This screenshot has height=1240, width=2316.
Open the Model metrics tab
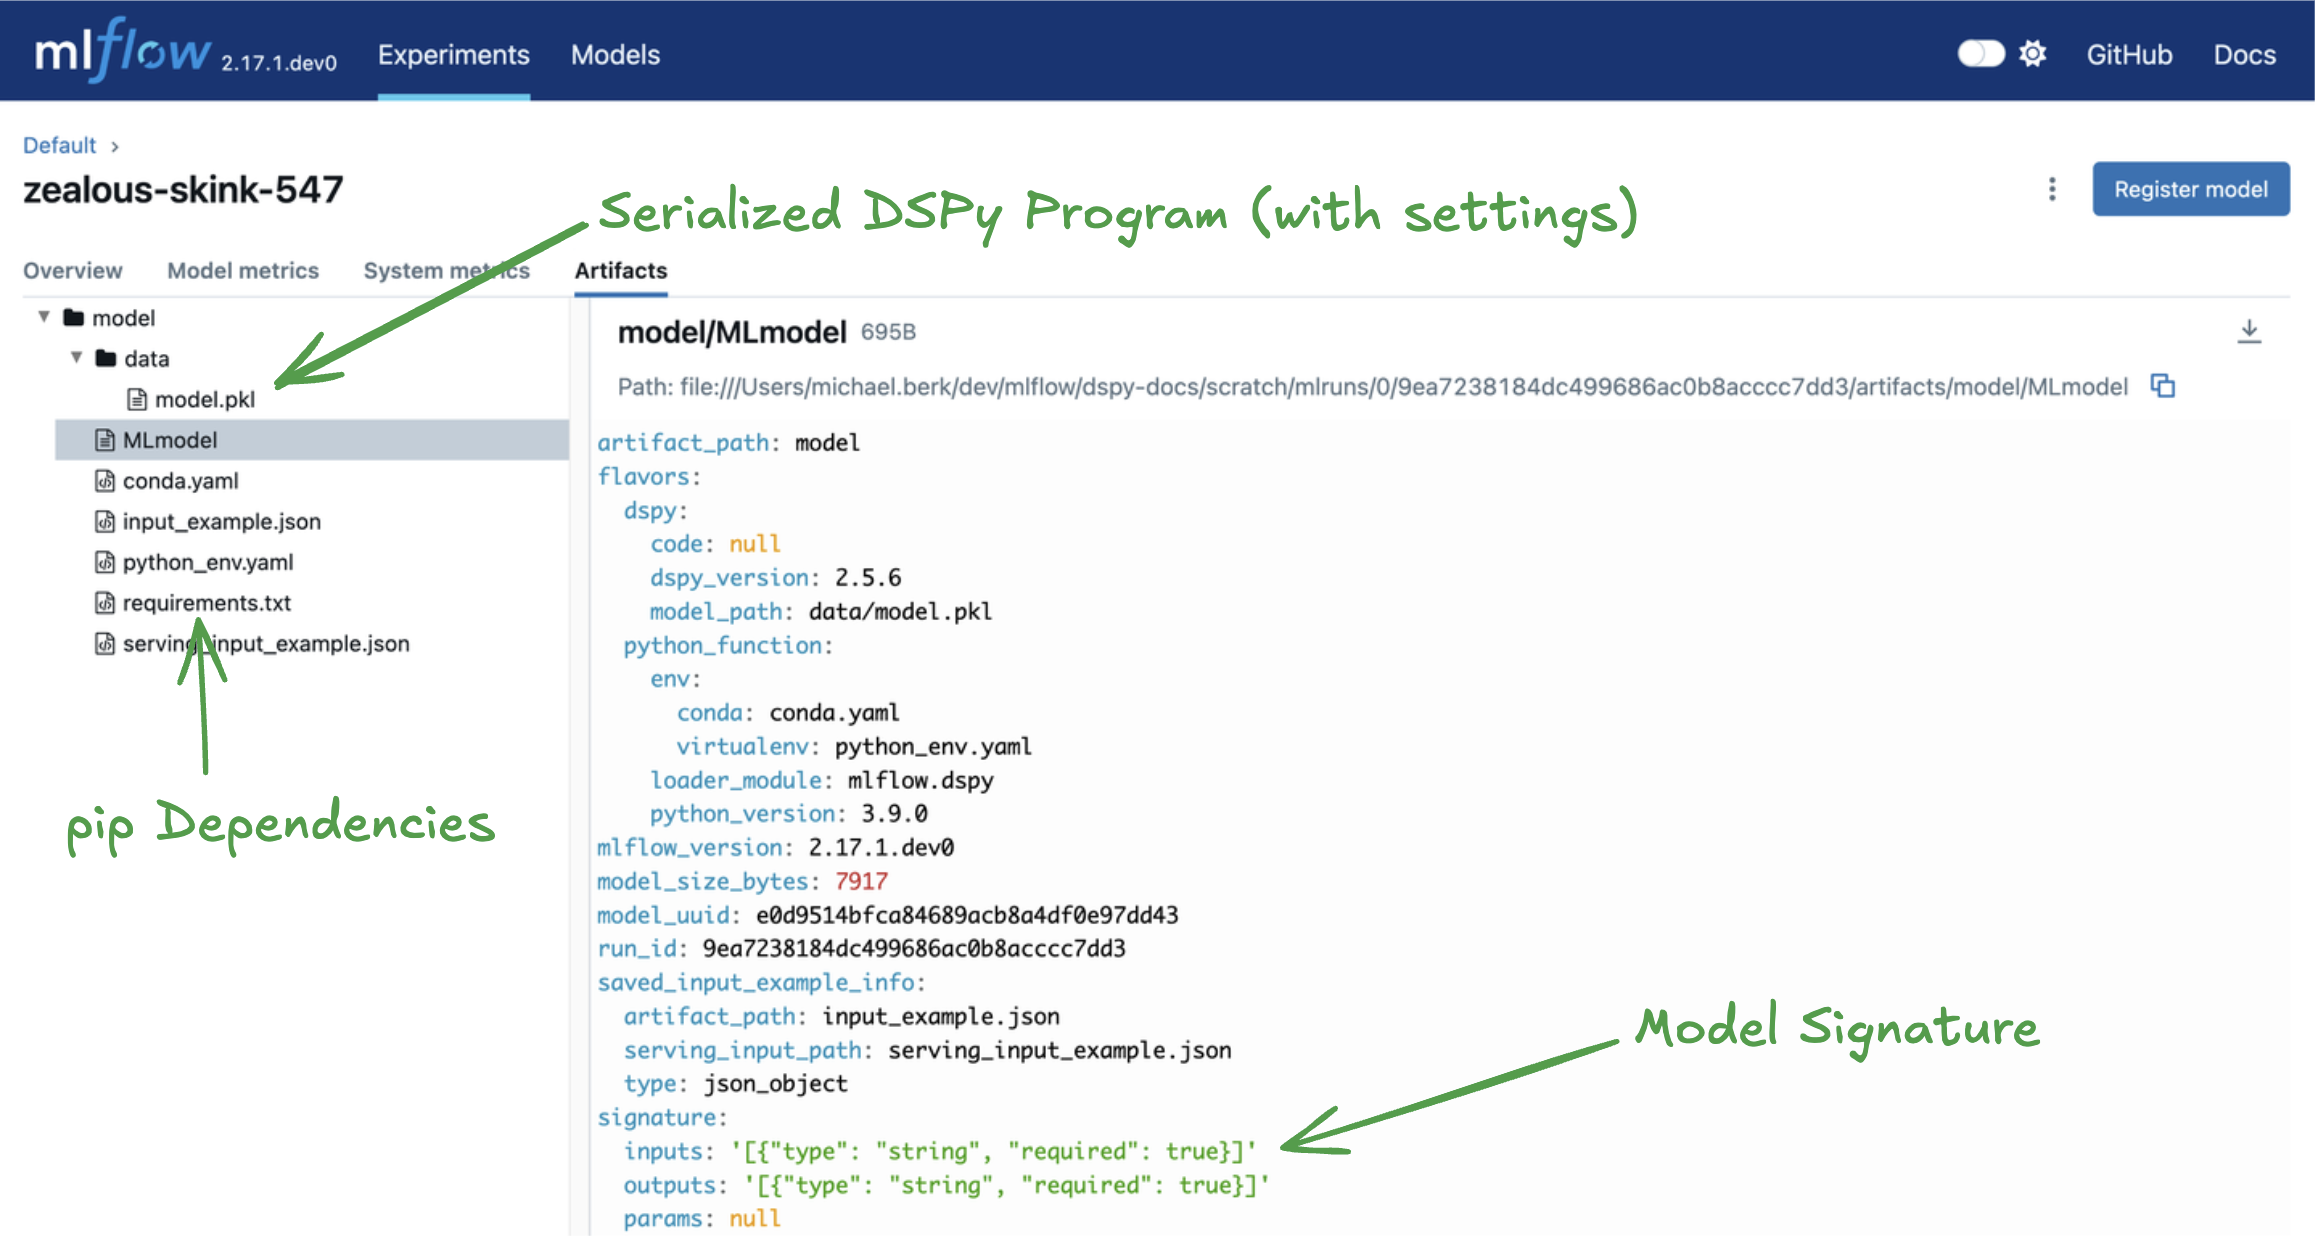(242, 270)
